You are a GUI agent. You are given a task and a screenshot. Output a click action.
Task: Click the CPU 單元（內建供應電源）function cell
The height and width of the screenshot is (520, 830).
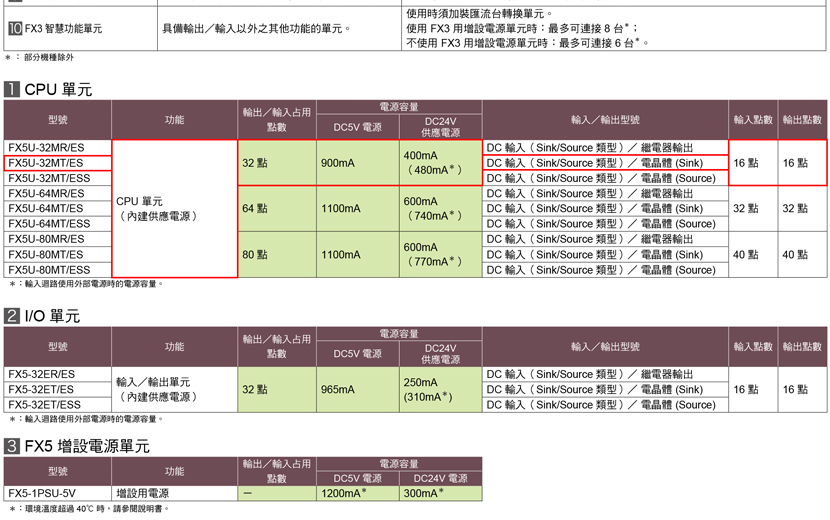pyautogui.click(x=175, y=209)
